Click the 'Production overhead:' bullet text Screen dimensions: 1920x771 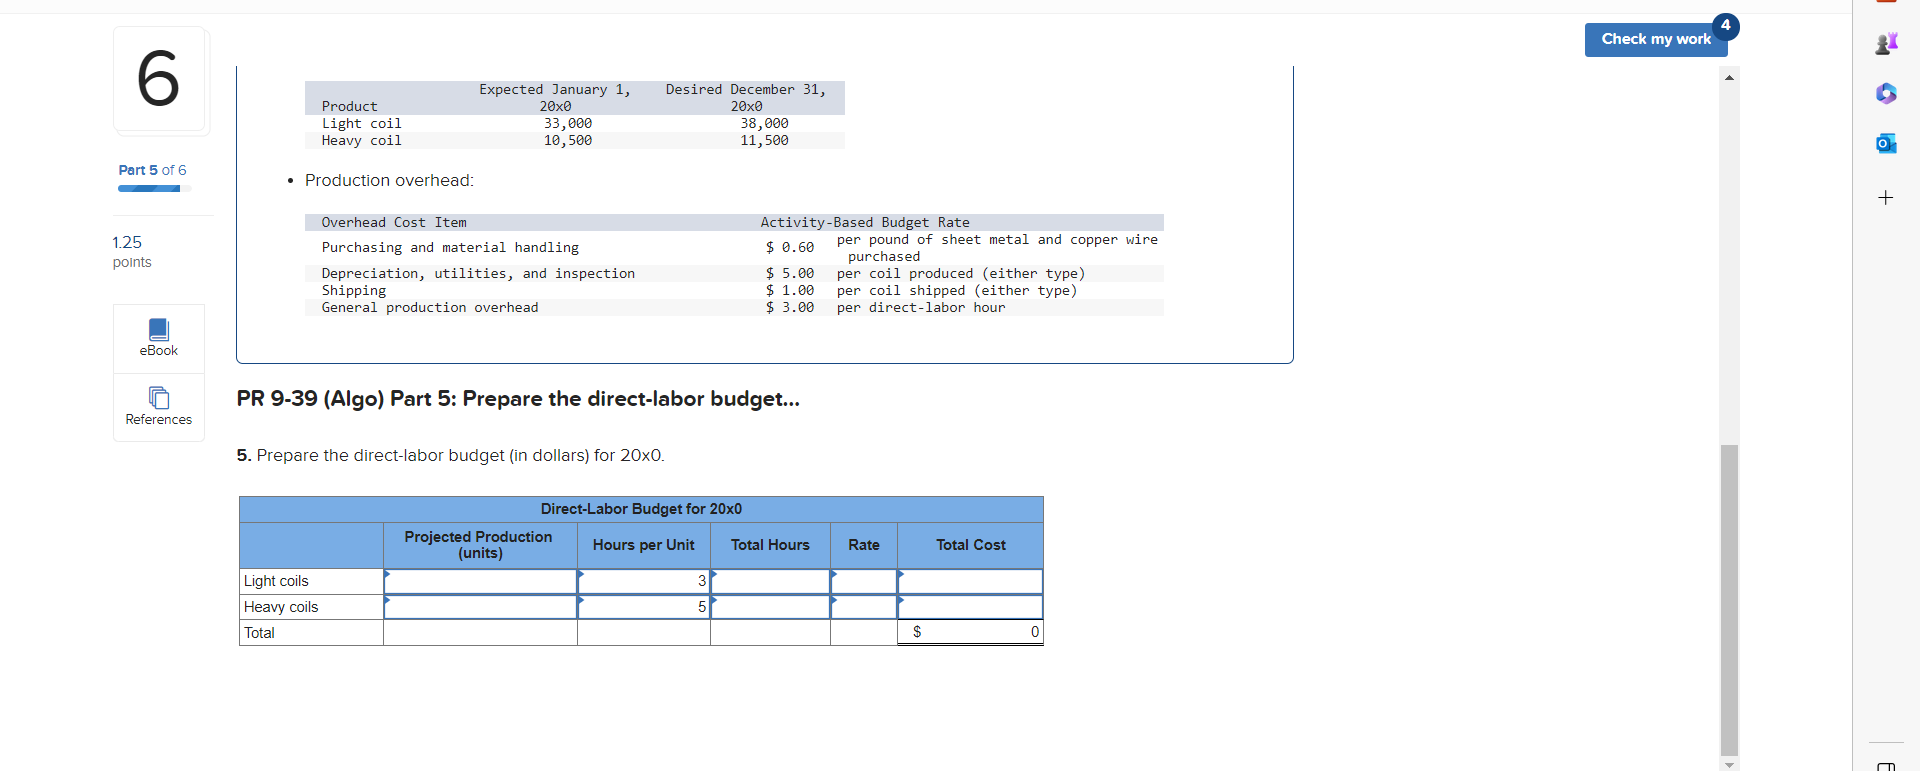tap(389, 181)
